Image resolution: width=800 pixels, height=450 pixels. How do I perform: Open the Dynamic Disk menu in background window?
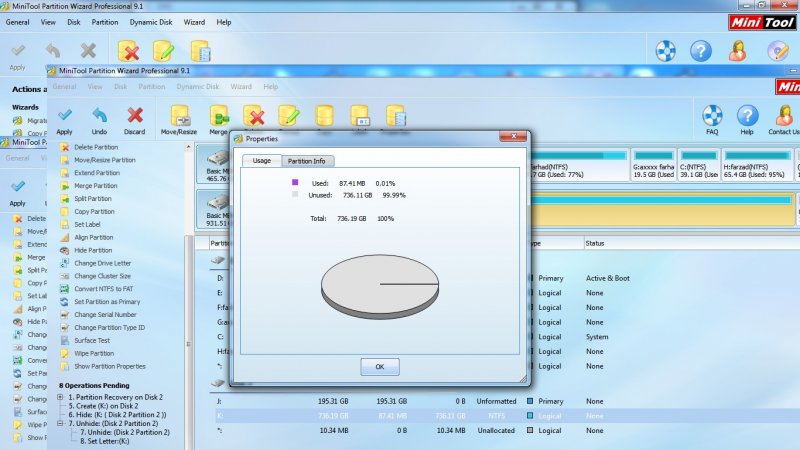click(x=151, y=22)
